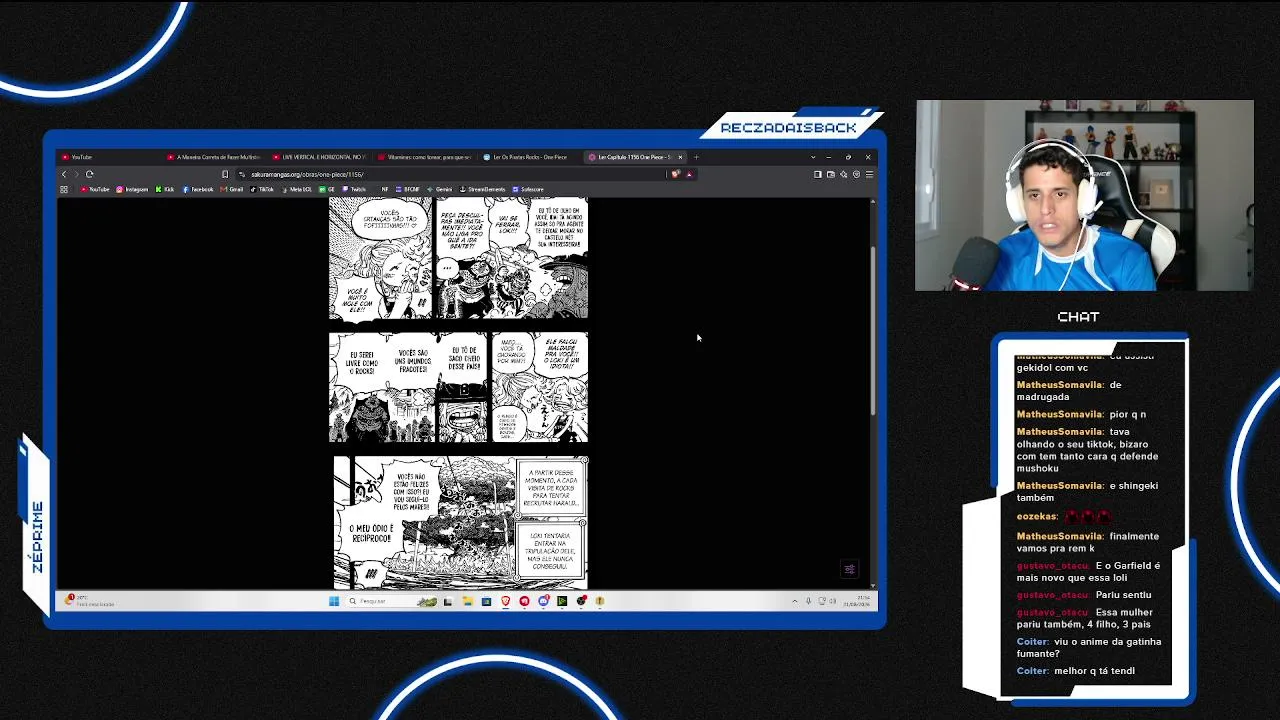Viewport: 1280px width, 720px height.
Task: Open File Explorer from the taskbar
Action: point(467,601)
